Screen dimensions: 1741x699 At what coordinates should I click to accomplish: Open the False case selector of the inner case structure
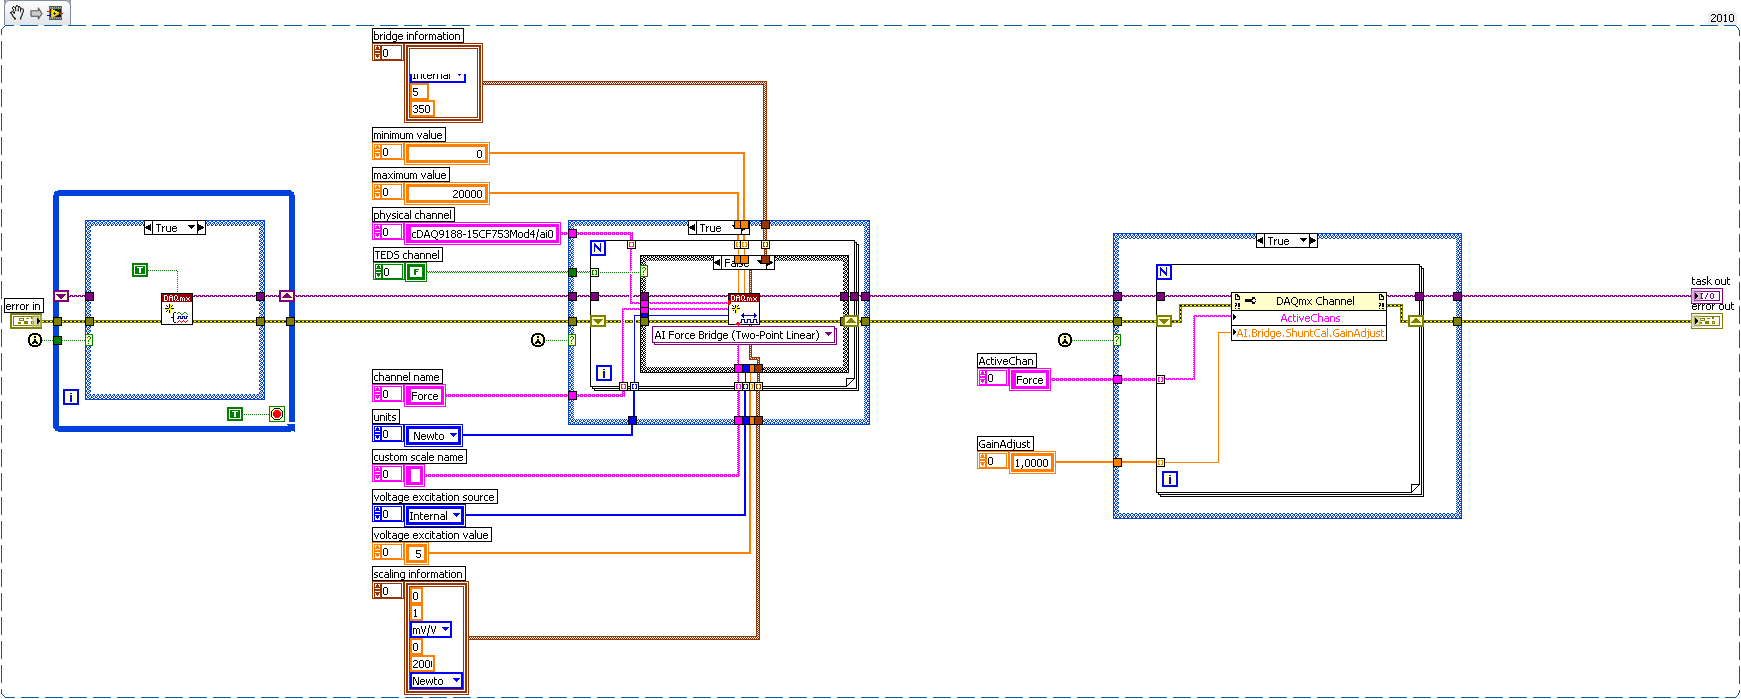pos(743,262)
